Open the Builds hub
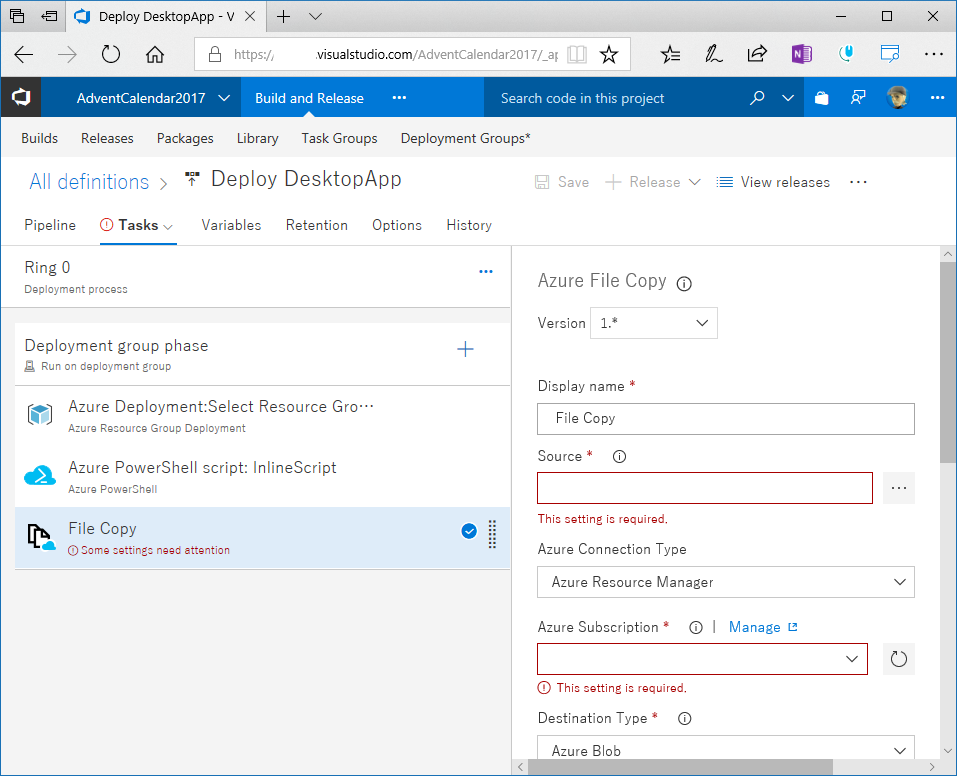The image size is (957, 776). click(x=40, y=139)
